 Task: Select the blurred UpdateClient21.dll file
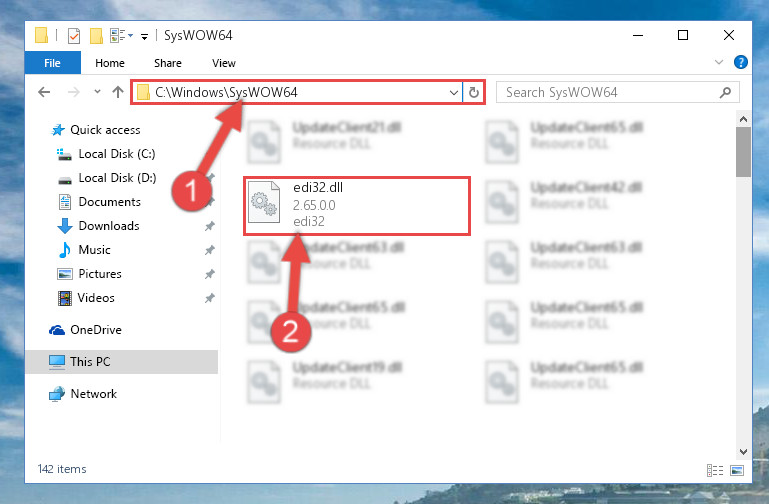coord(325,140)
